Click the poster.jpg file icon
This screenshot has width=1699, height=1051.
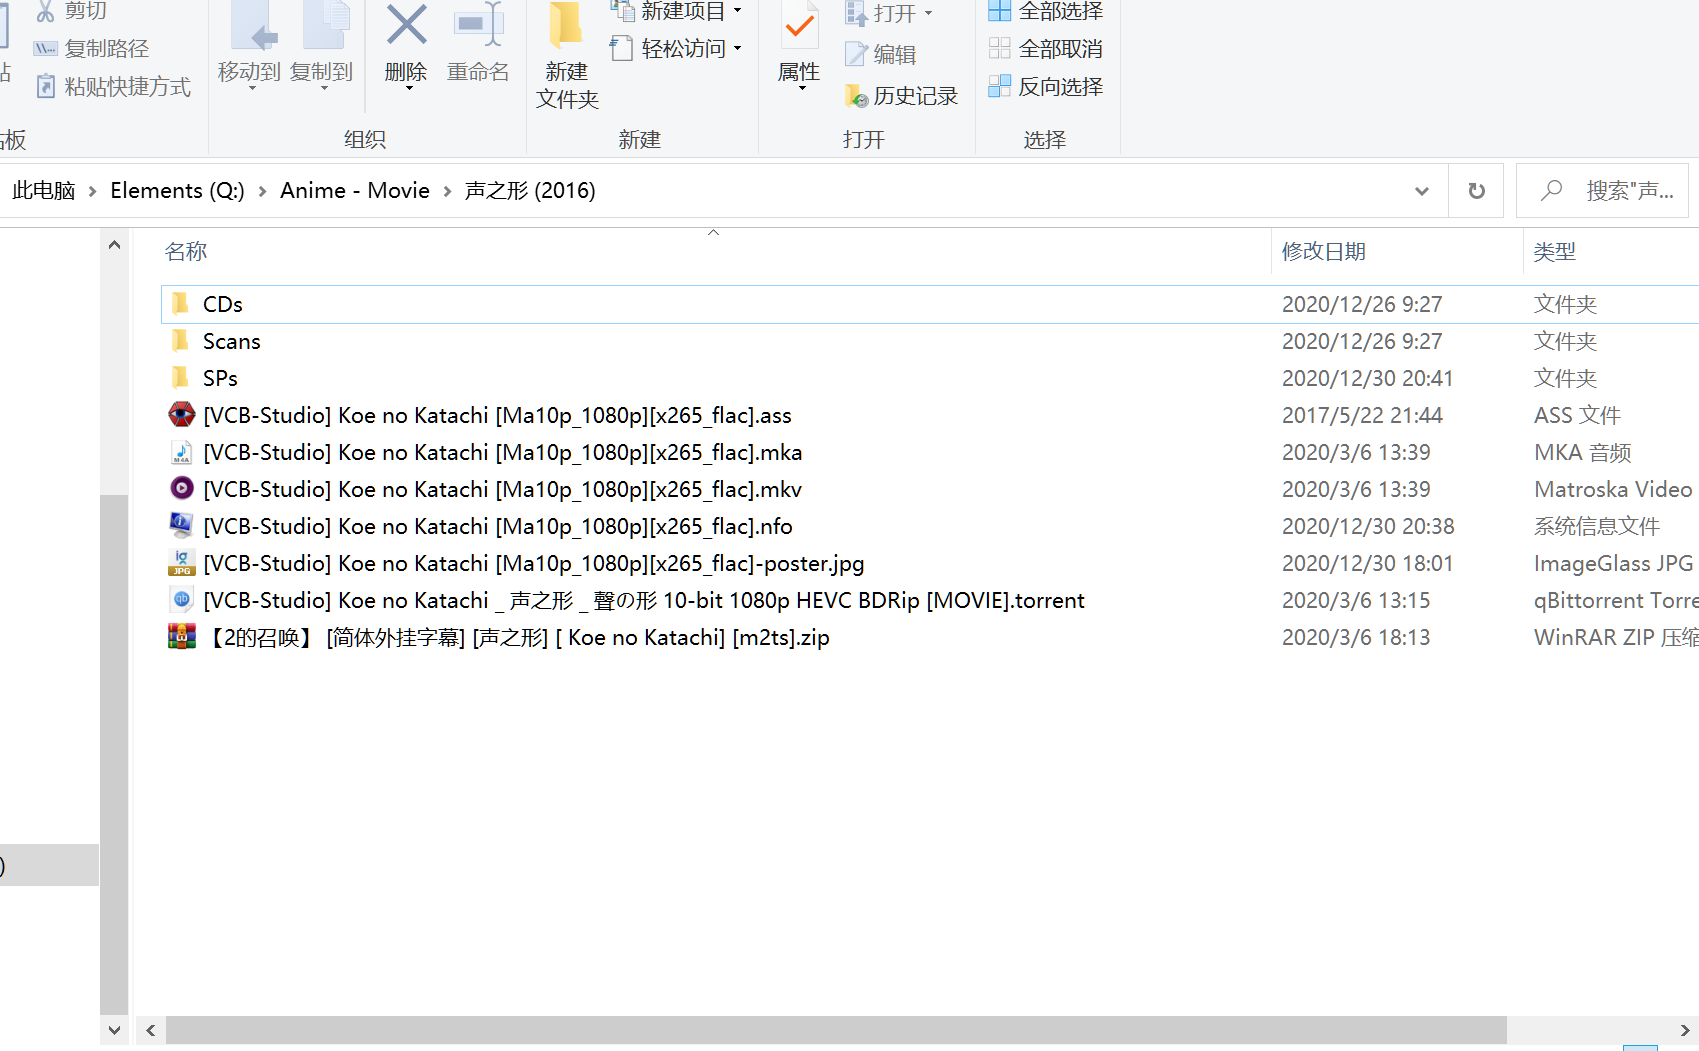pos(181,562)
